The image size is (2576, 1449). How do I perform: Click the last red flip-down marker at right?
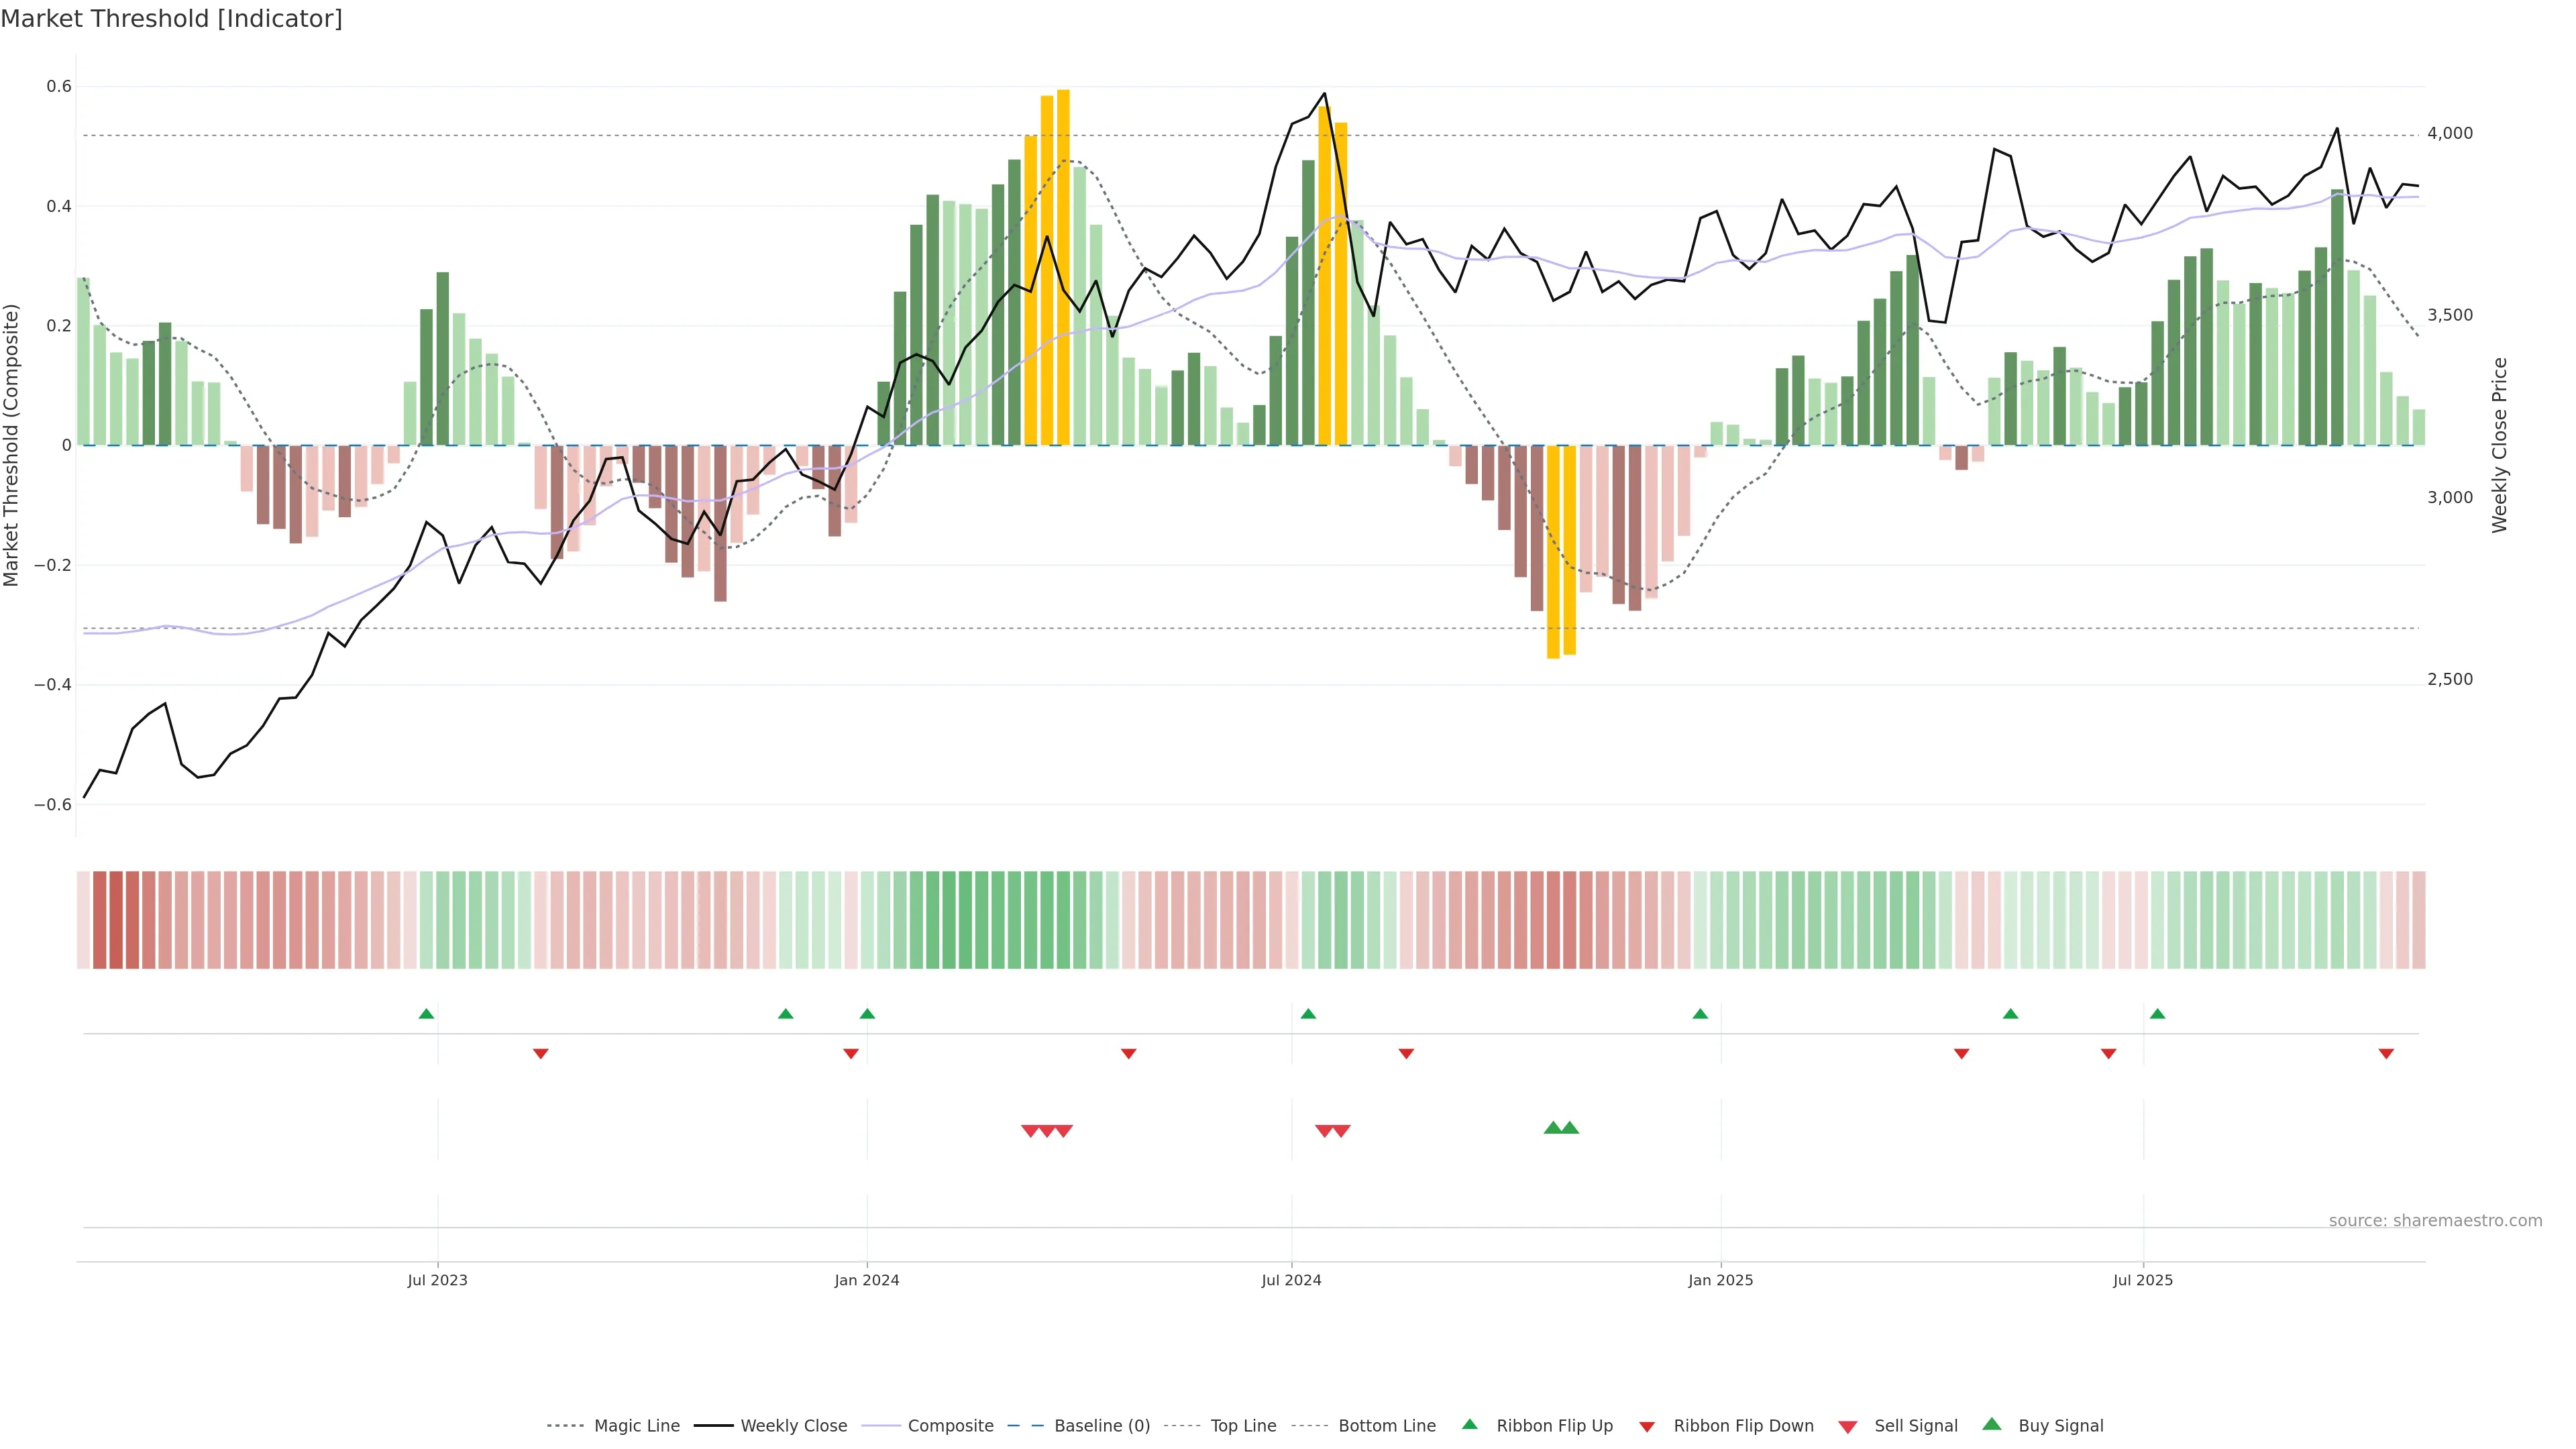2386,1053
